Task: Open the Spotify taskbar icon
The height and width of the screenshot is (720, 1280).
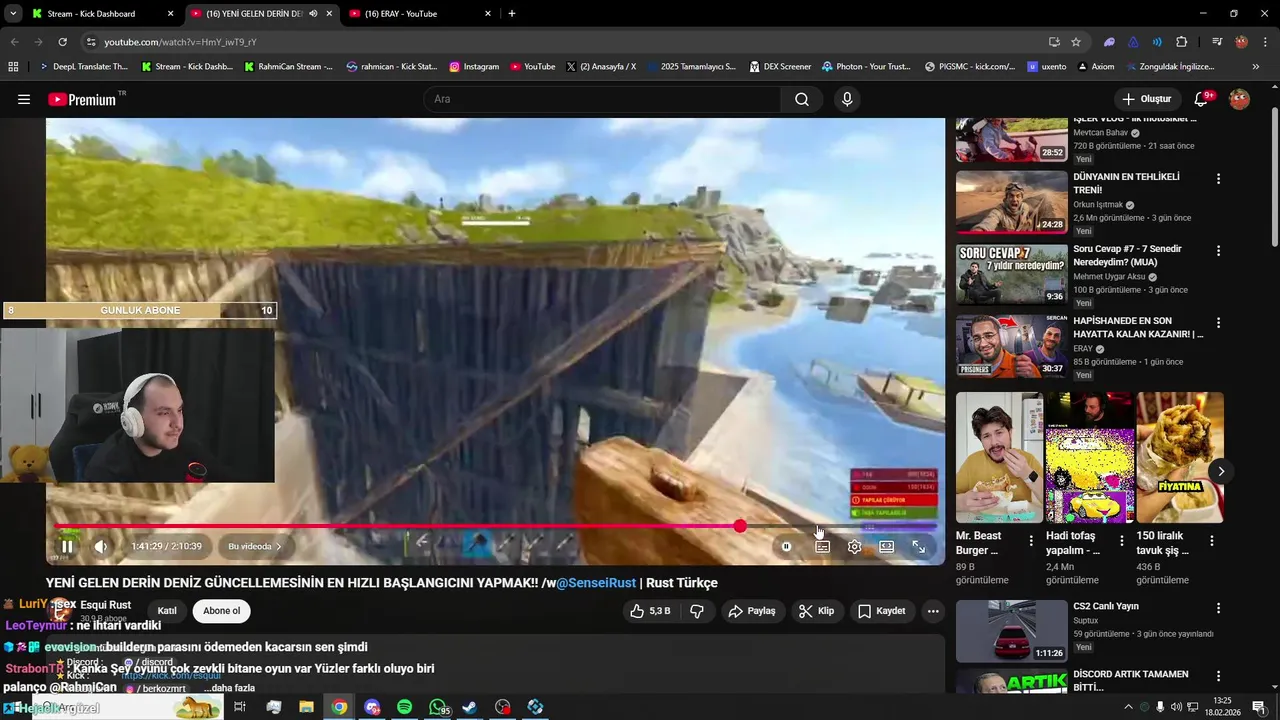Action: click(x=404, y=707)
